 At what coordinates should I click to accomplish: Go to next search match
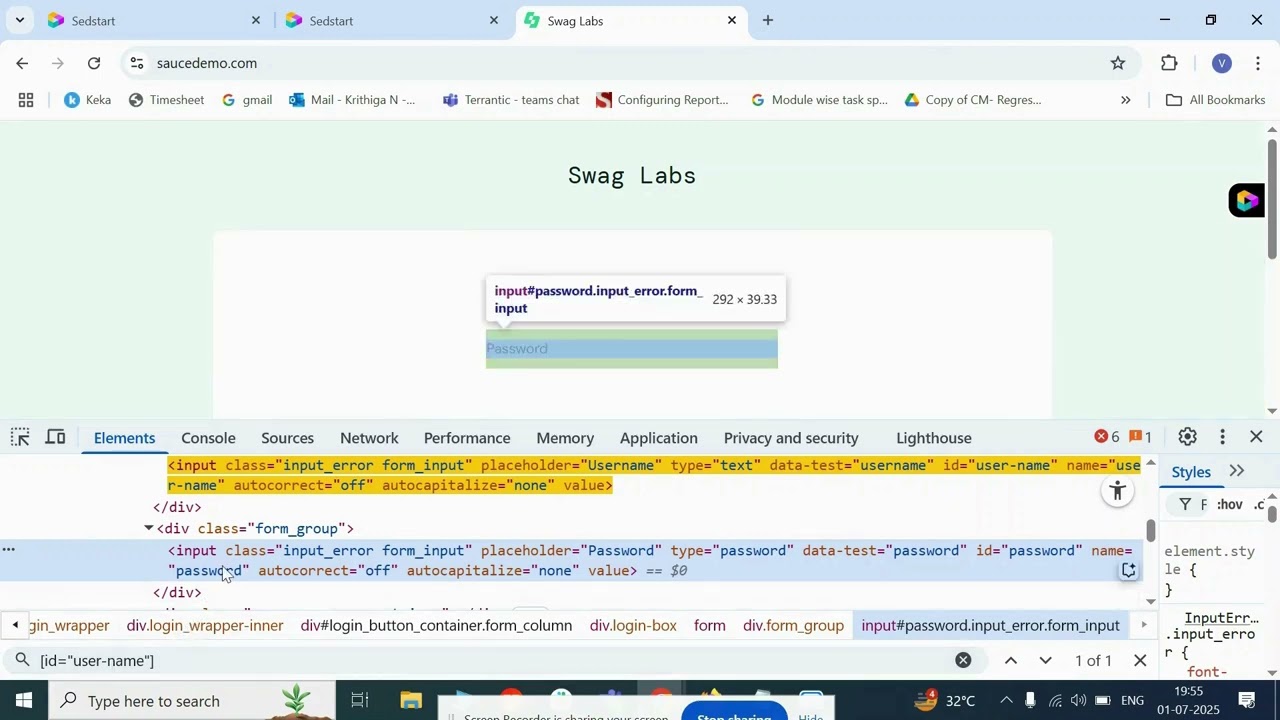[x=1046, y=661]
